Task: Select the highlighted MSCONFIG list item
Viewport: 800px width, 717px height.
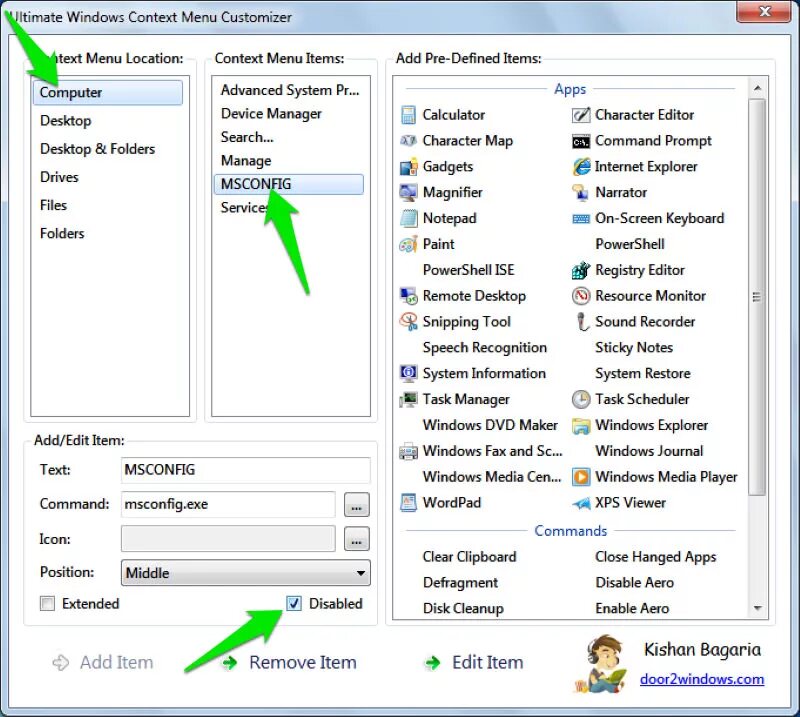Action: [x=289, y=184]
